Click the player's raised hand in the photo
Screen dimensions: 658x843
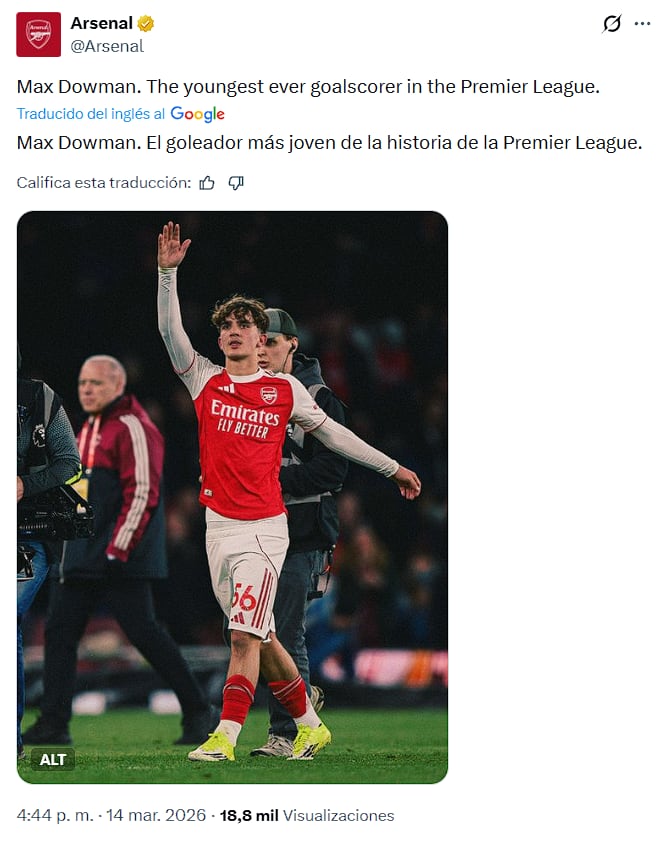tap(173, 245)
